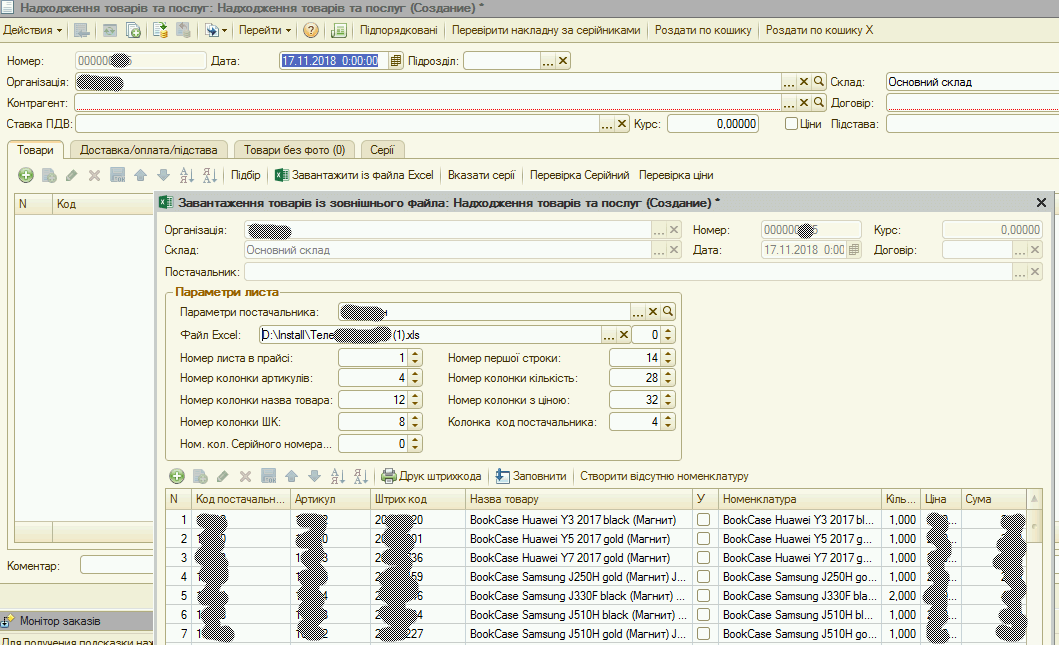Click the help question mark icon

coord(311,30)
